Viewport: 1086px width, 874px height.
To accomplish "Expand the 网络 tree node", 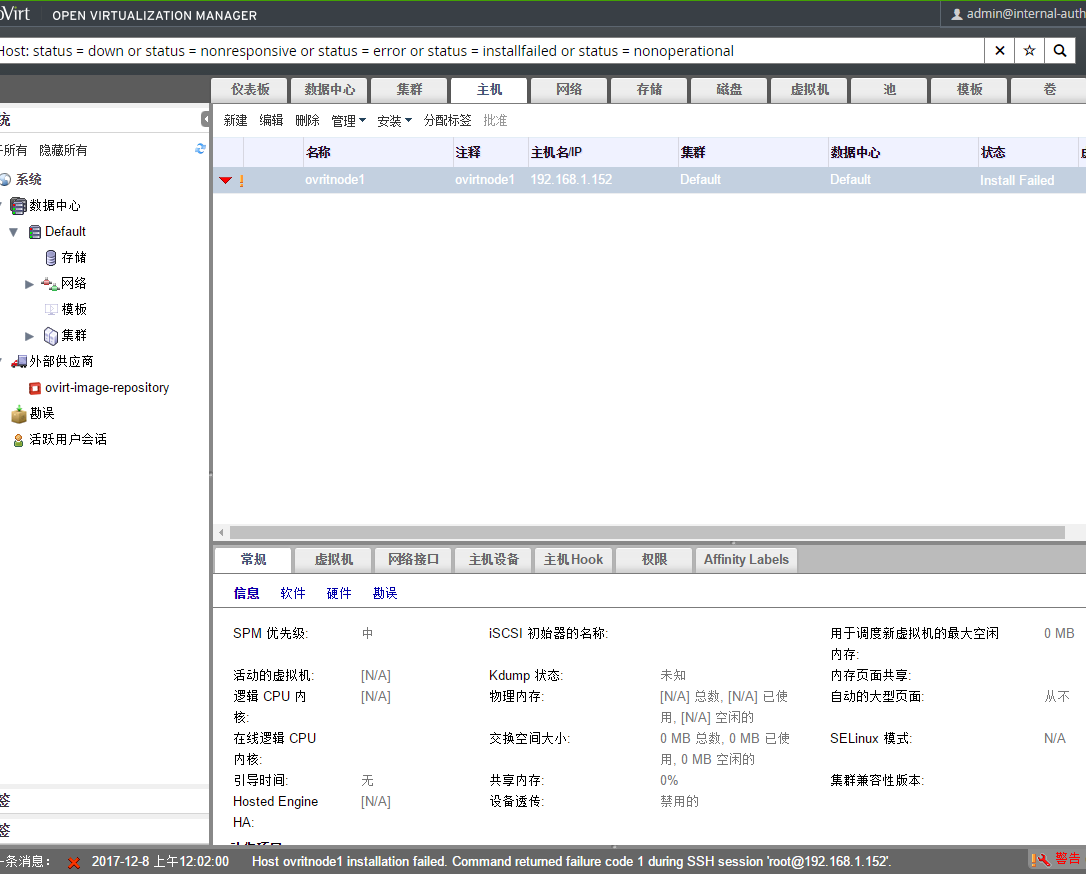I will tap(30, 284).
